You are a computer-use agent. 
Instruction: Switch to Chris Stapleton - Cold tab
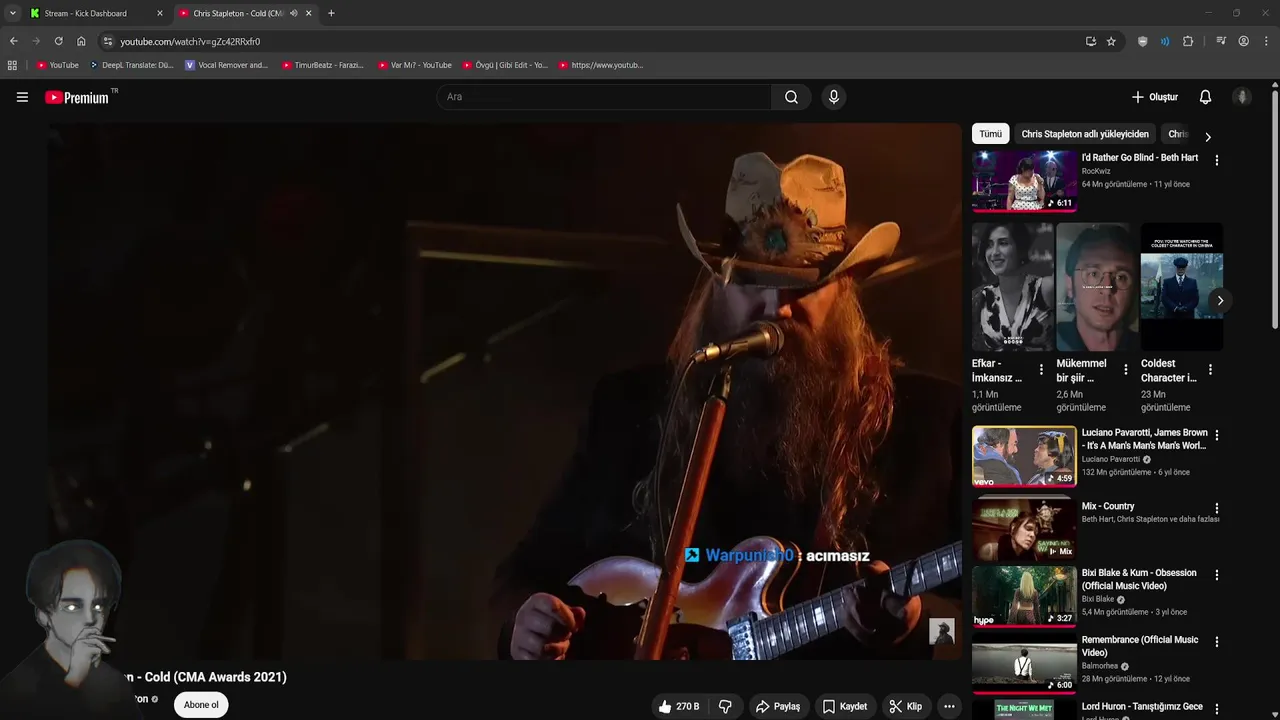(x=245, y=13)
